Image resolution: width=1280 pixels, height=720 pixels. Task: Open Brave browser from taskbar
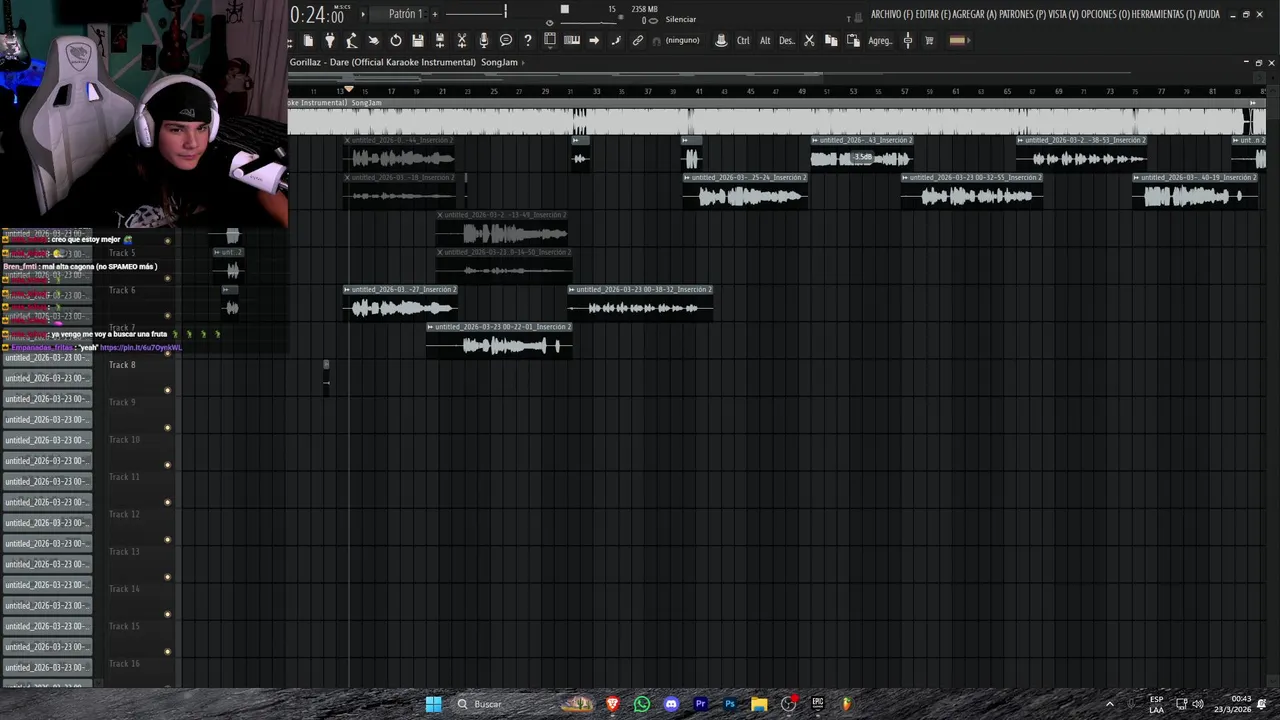[612, 704]
